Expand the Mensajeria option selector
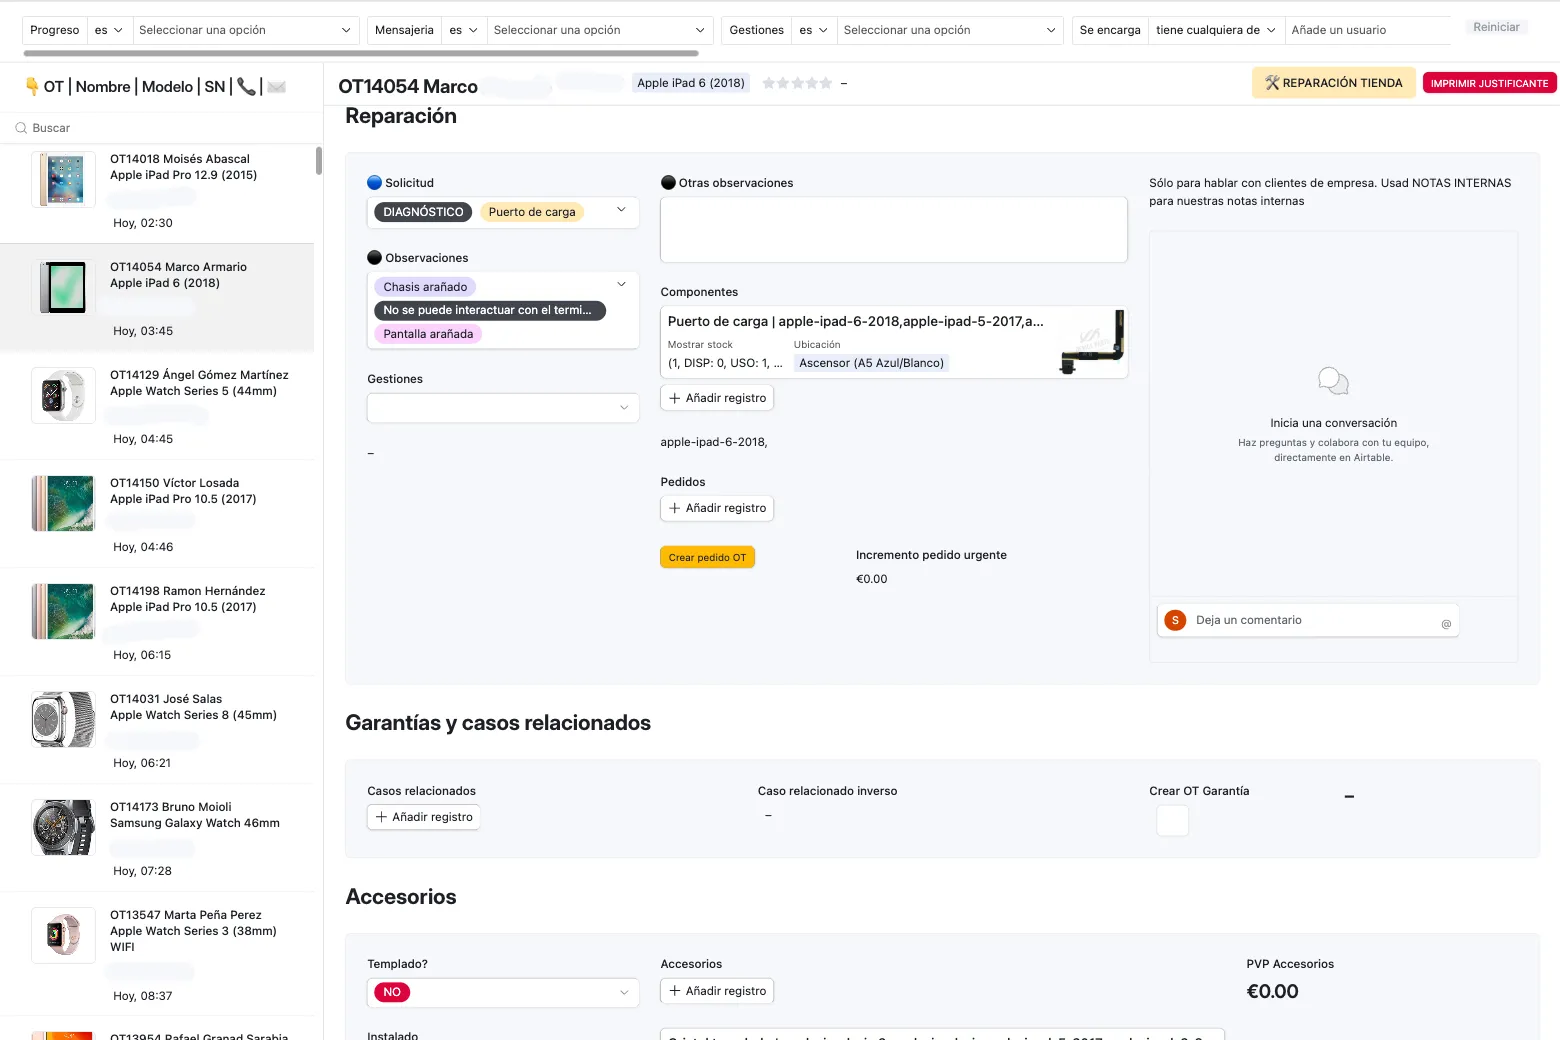The width and height of the screenshot is (1560, 1040). coord(599,29)
